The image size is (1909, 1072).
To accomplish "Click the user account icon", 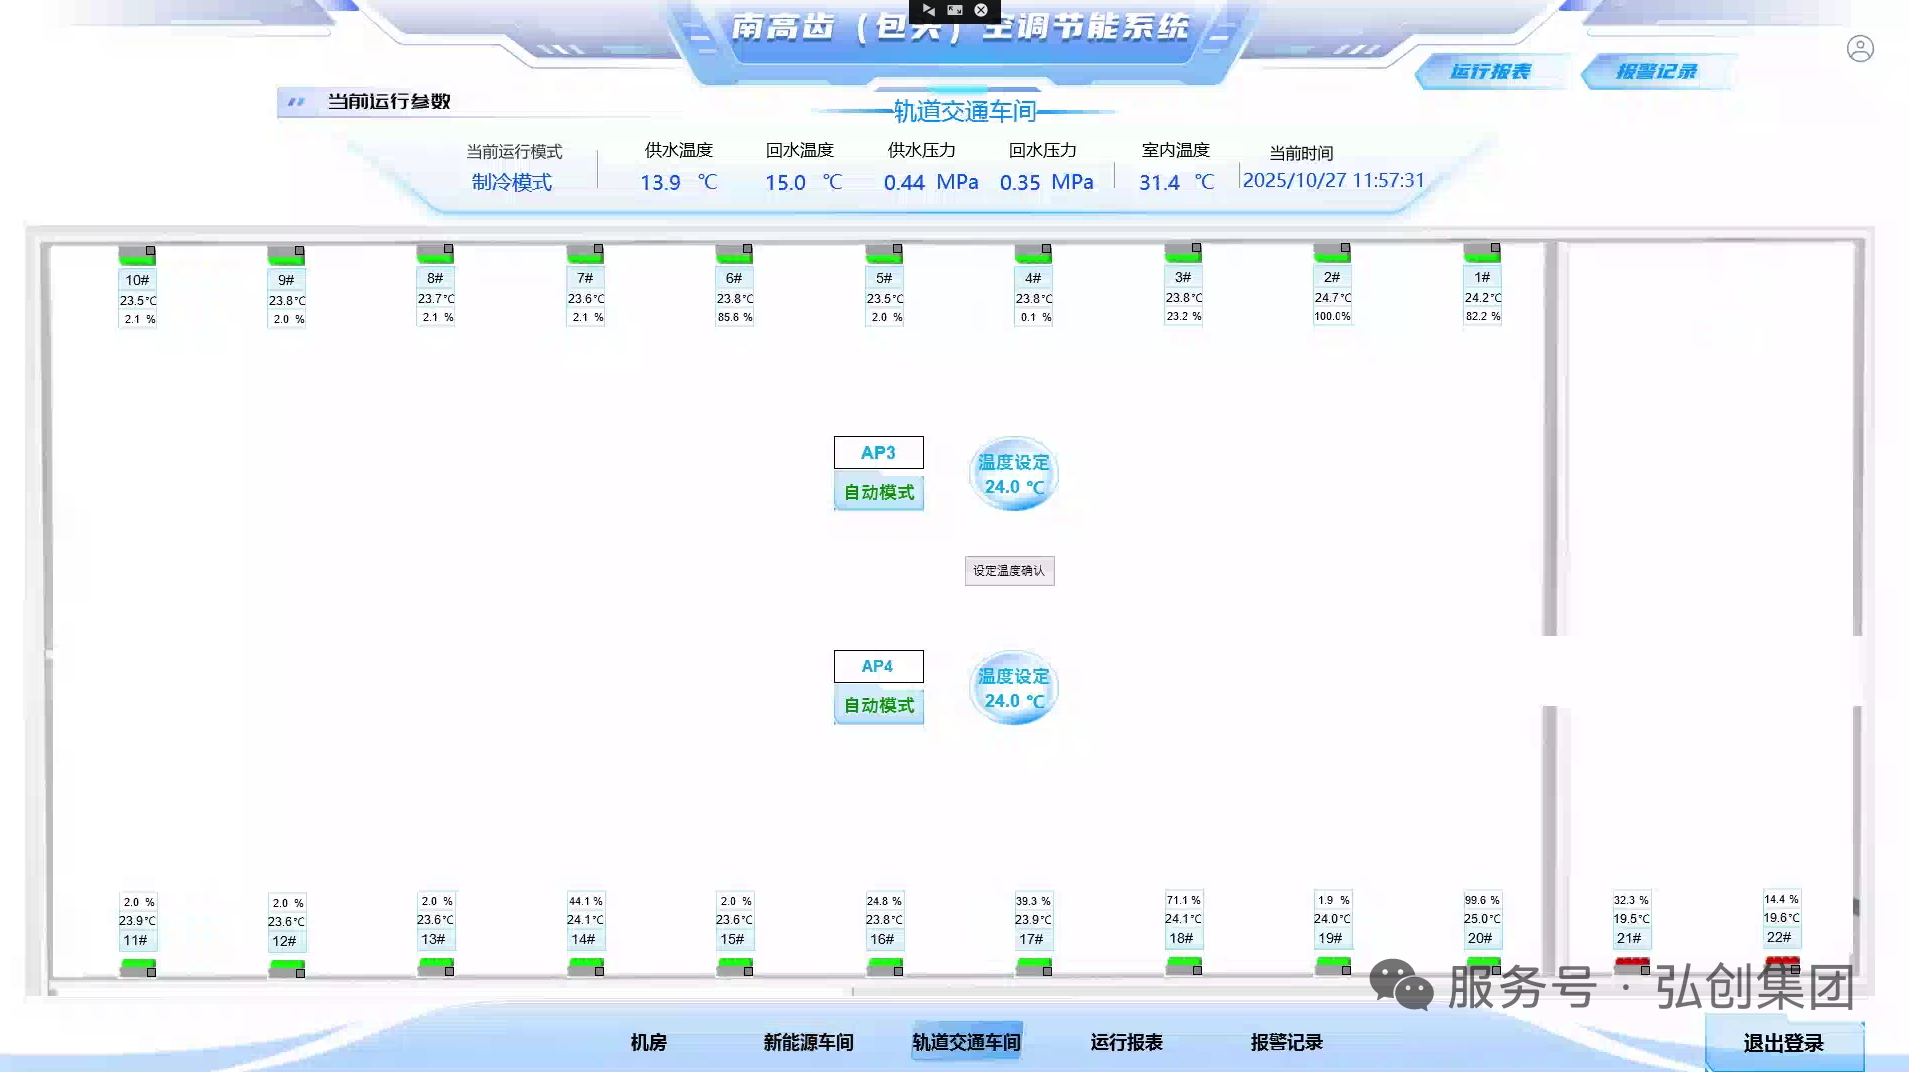I will coord(1859,49).
